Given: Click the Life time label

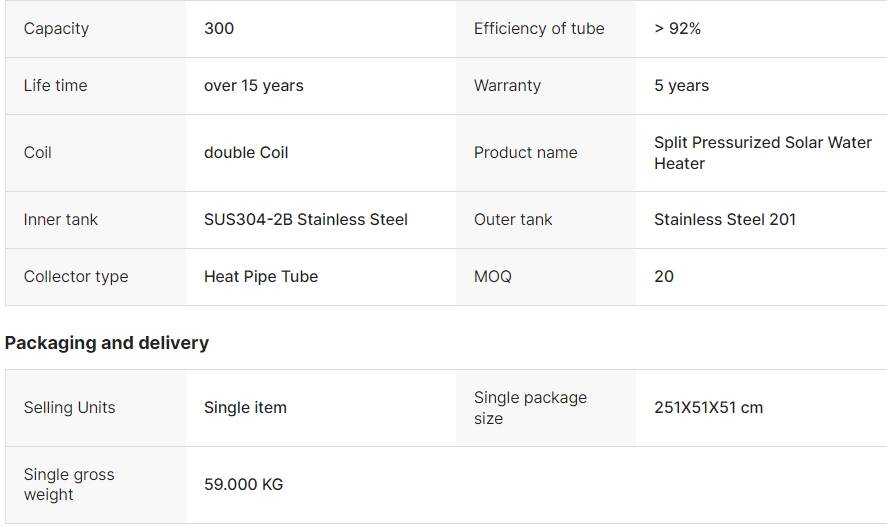Looking at the screenshot, I should 55,86.
